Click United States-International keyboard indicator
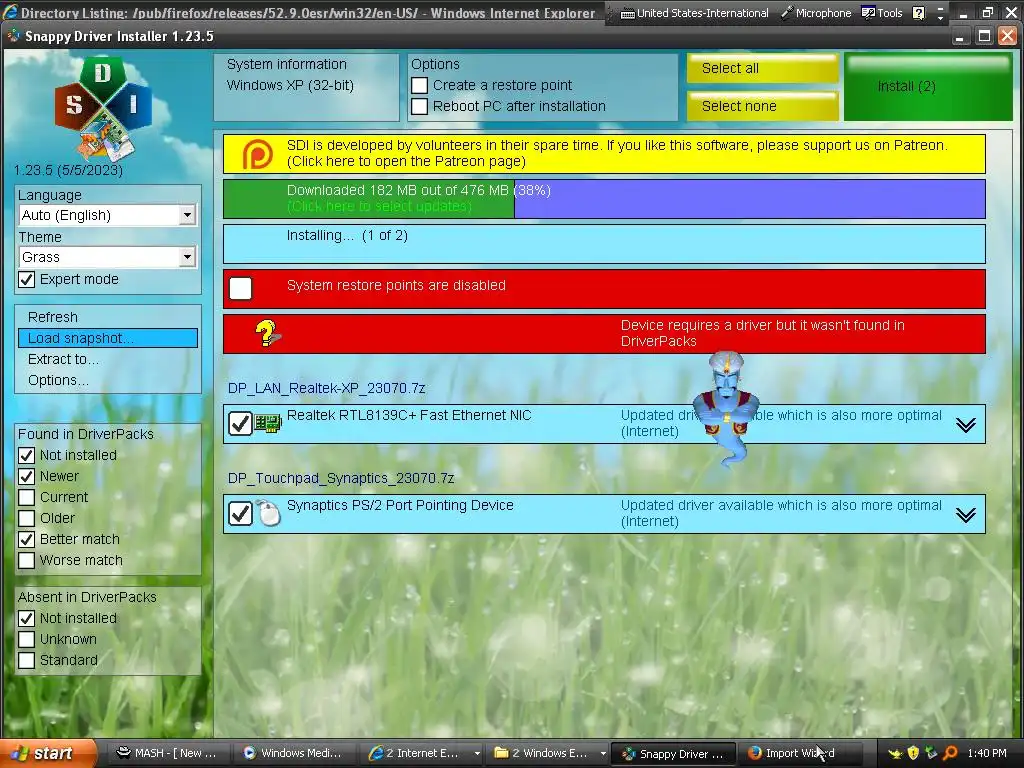 pos(694,13)
